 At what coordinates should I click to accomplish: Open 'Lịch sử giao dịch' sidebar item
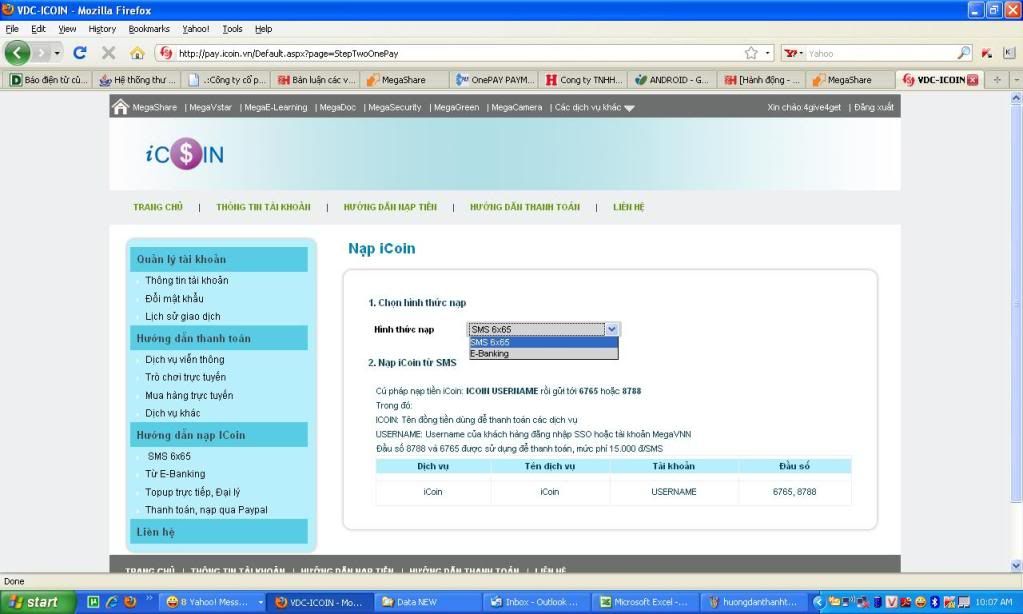pyautogui.click(x=183, y=316)
